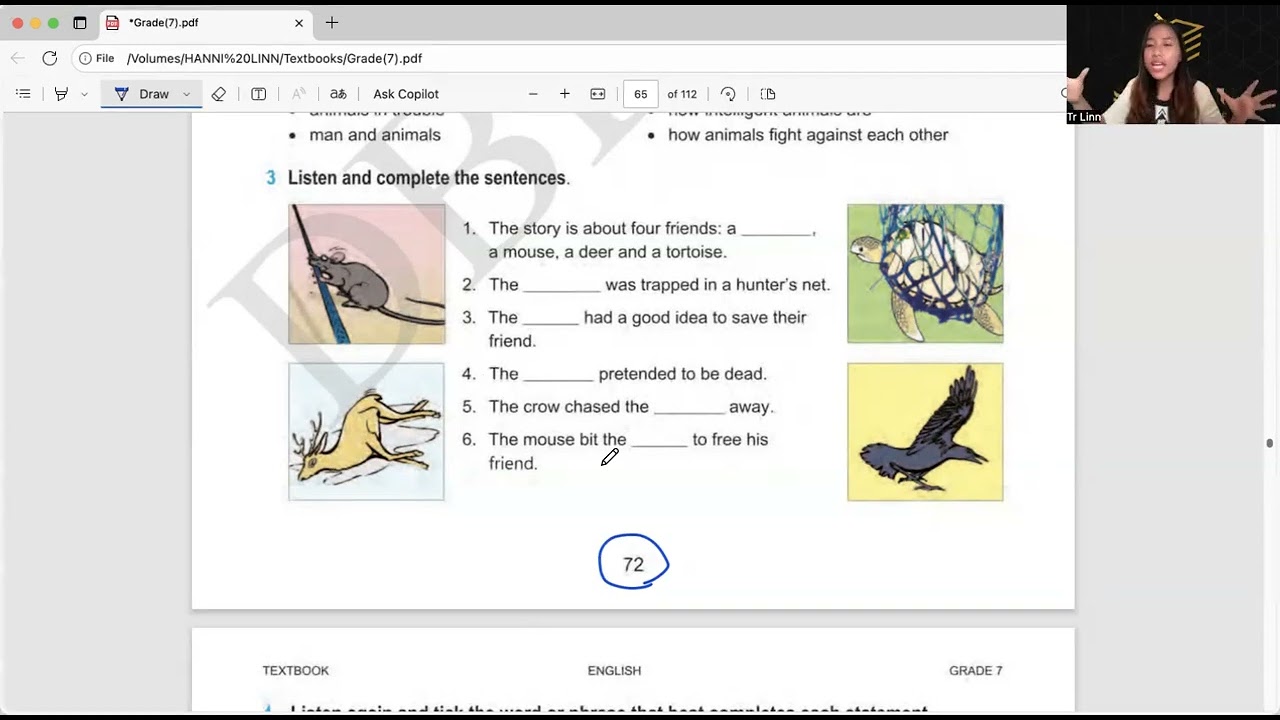The width and height of the screenshot is (1280, 720).
Task: Click sentence 2 about the hunter's net
Action: (659, 285)
